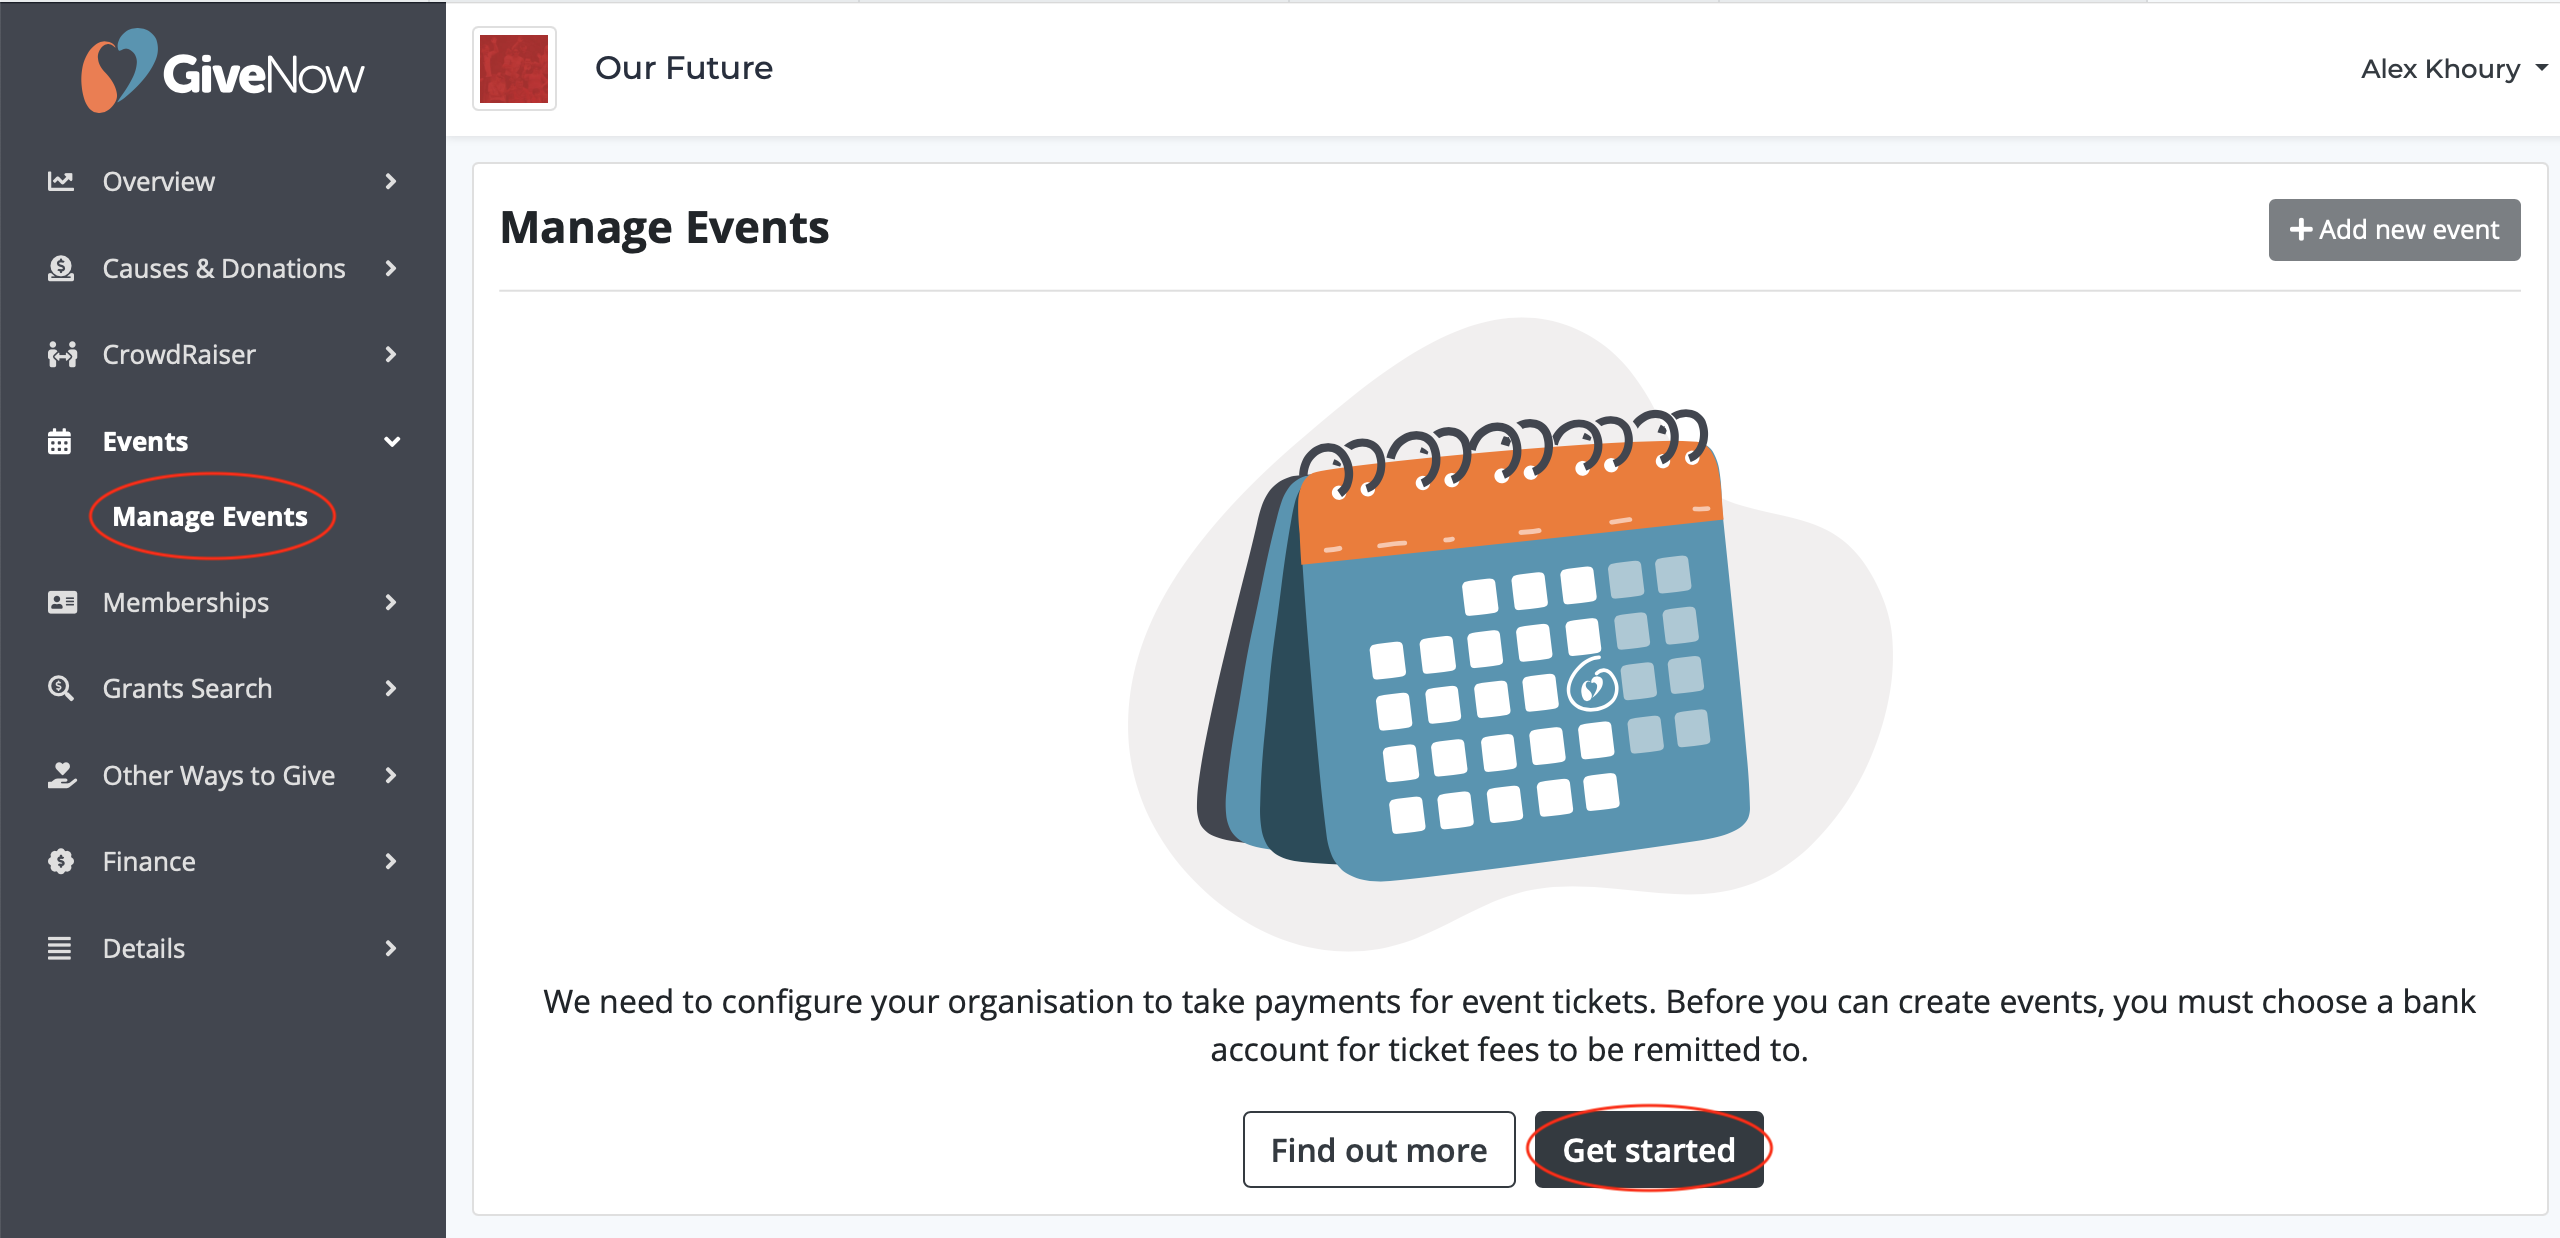
Task: Open the Alex Khoury user dropdown
Action: (x=2452, y=69)
